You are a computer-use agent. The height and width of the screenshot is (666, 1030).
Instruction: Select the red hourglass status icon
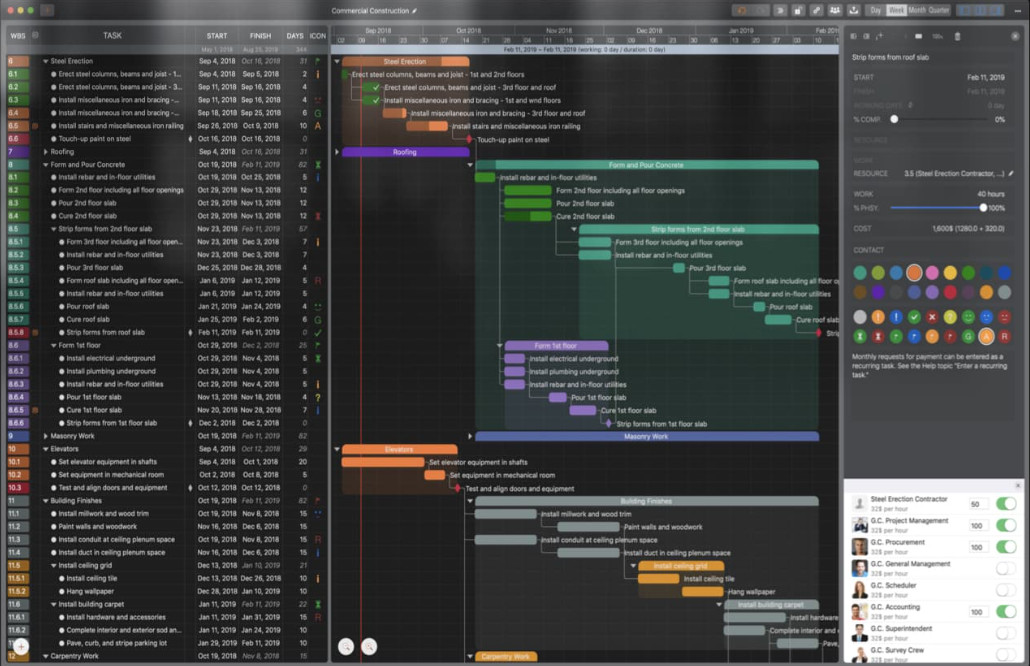click(878, 336)
